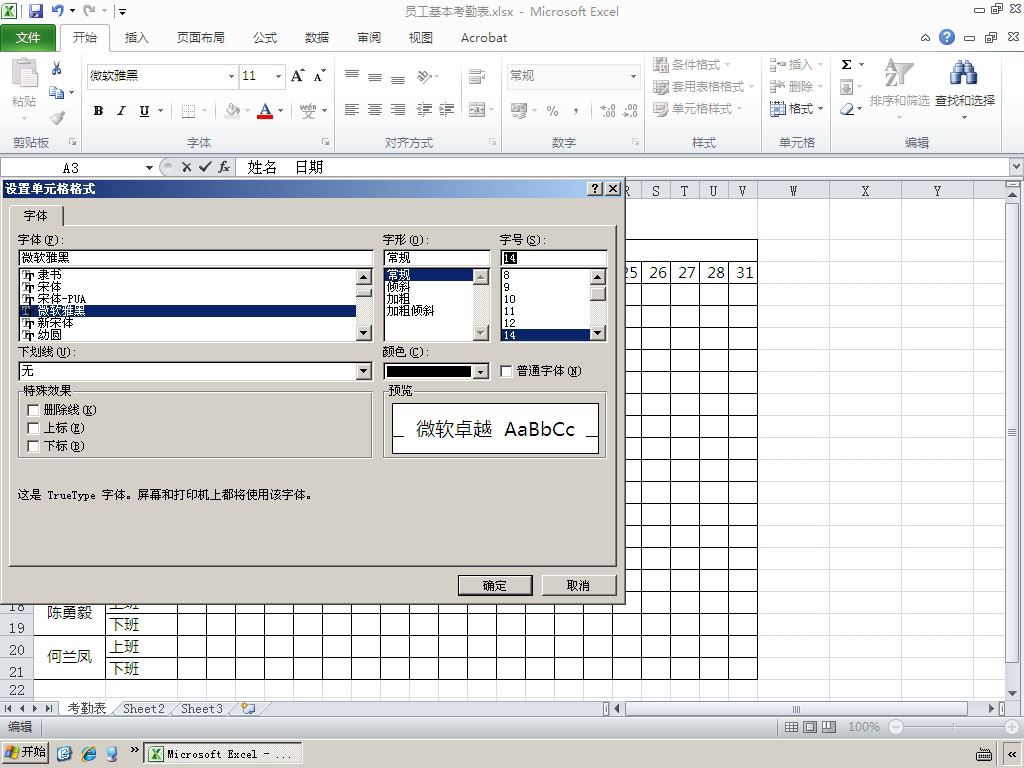Toggle Underline formatting button
Image resolution: width=1024 pixels, height=768 pixels.
click(x=144, y=110)
